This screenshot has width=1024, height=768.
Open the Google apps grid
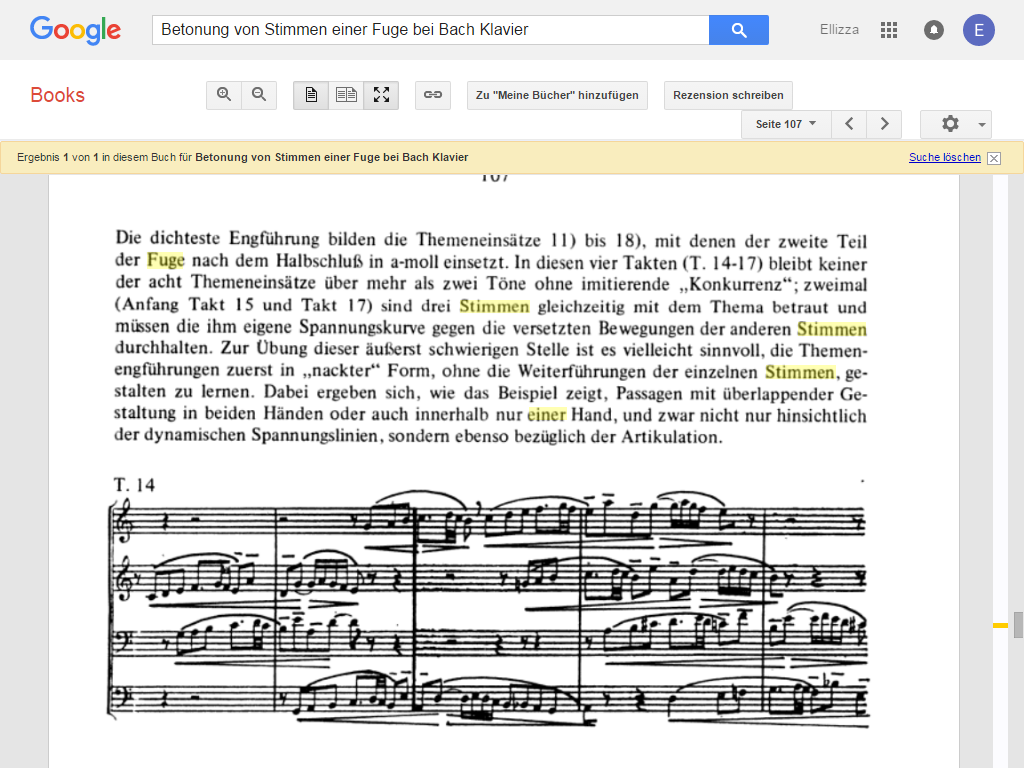(x=889, y=30)
